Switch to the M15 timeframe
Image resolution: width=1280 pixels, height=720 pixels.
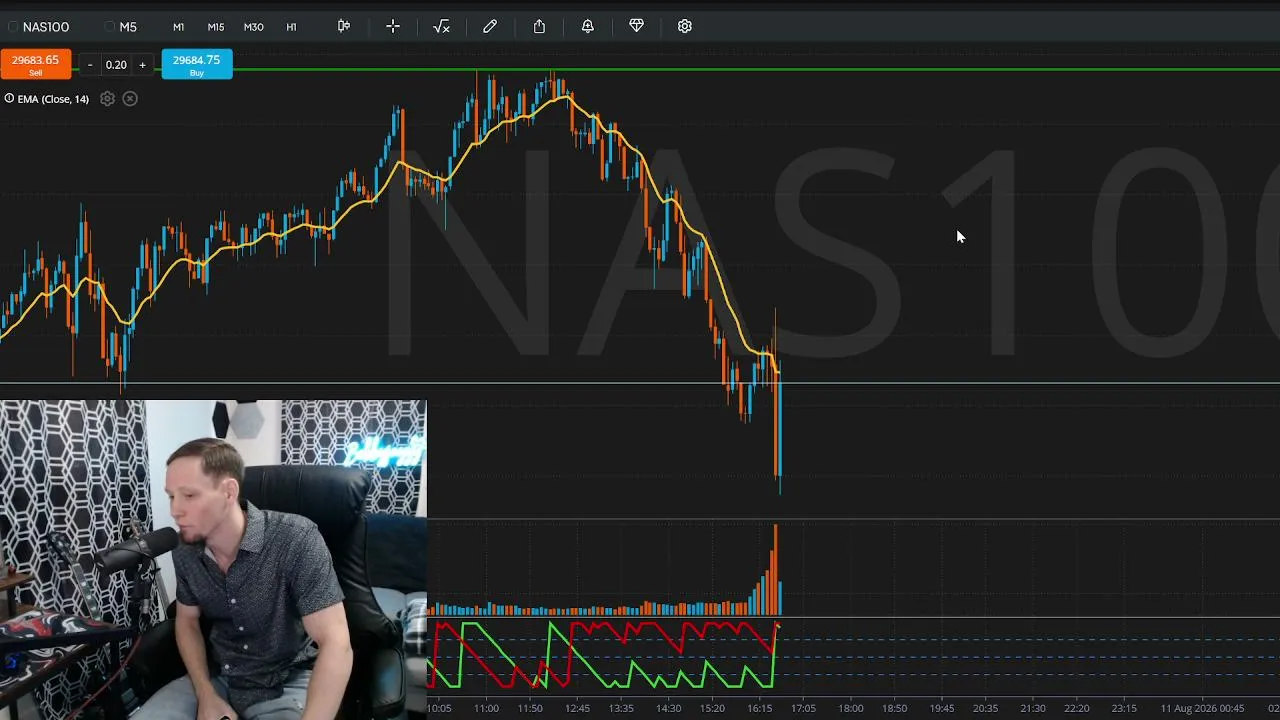216,27
